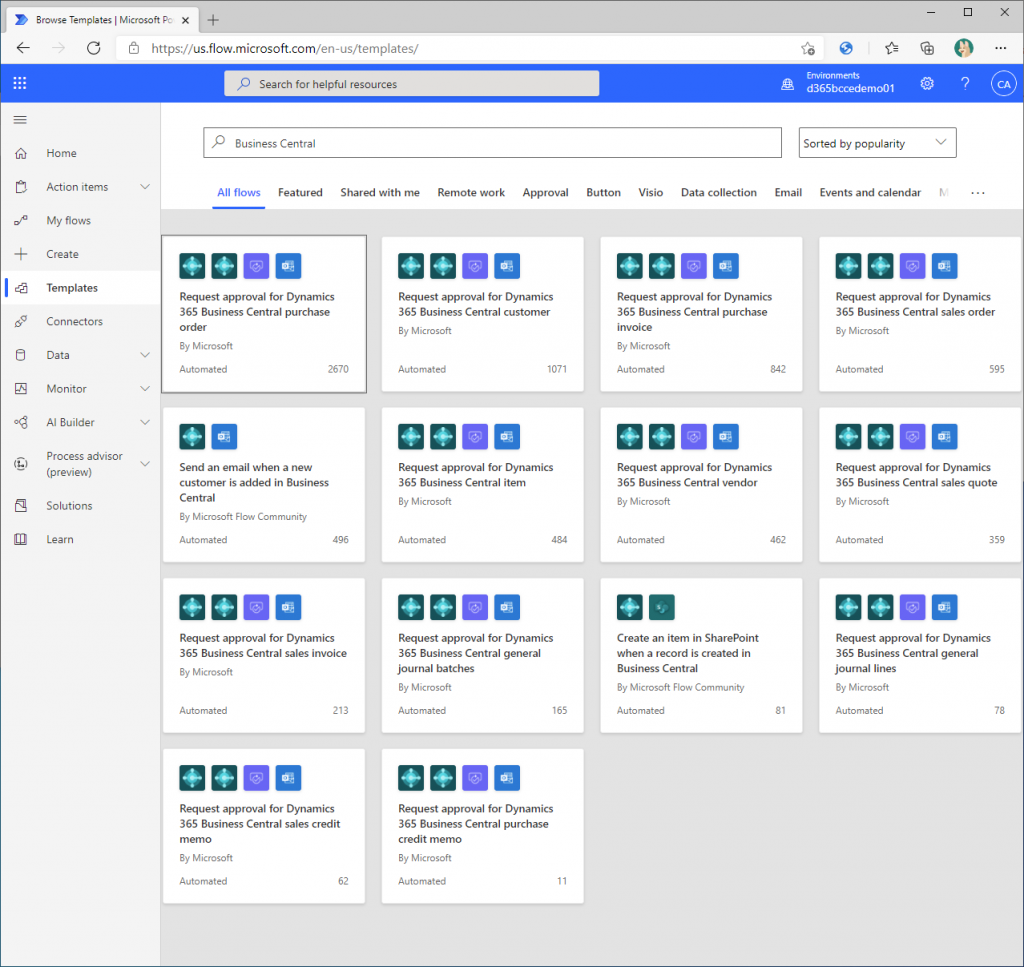Click the My flows icon
1024x967 pixels.
click(21, 220)
